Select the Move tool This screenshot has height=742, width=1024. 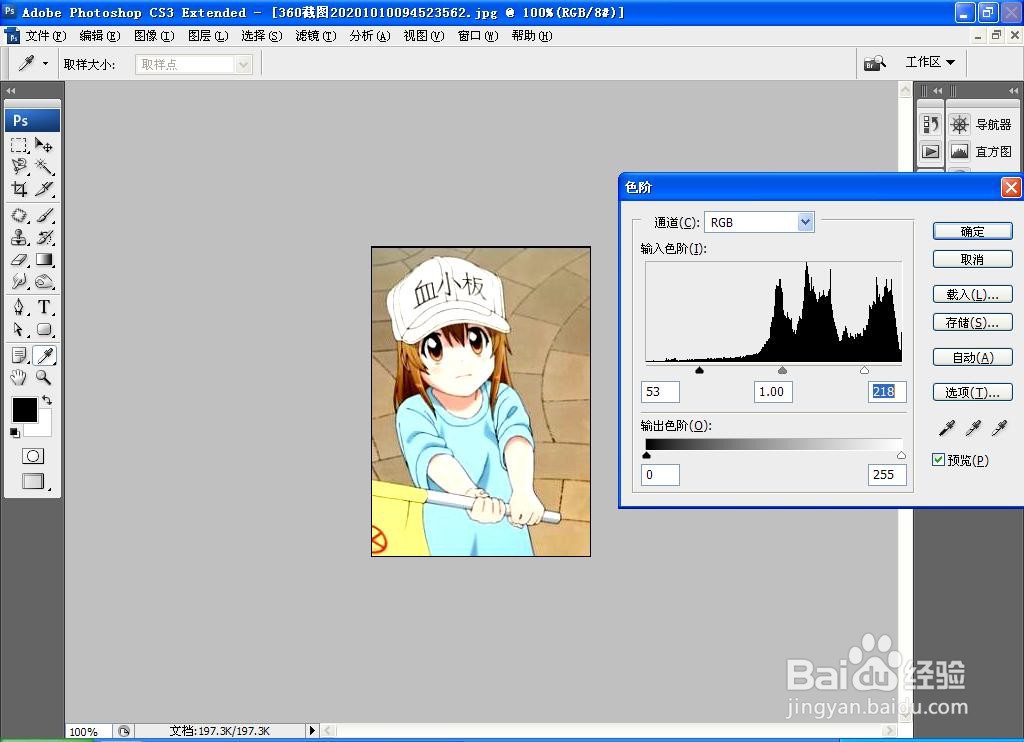click(44, 145)
